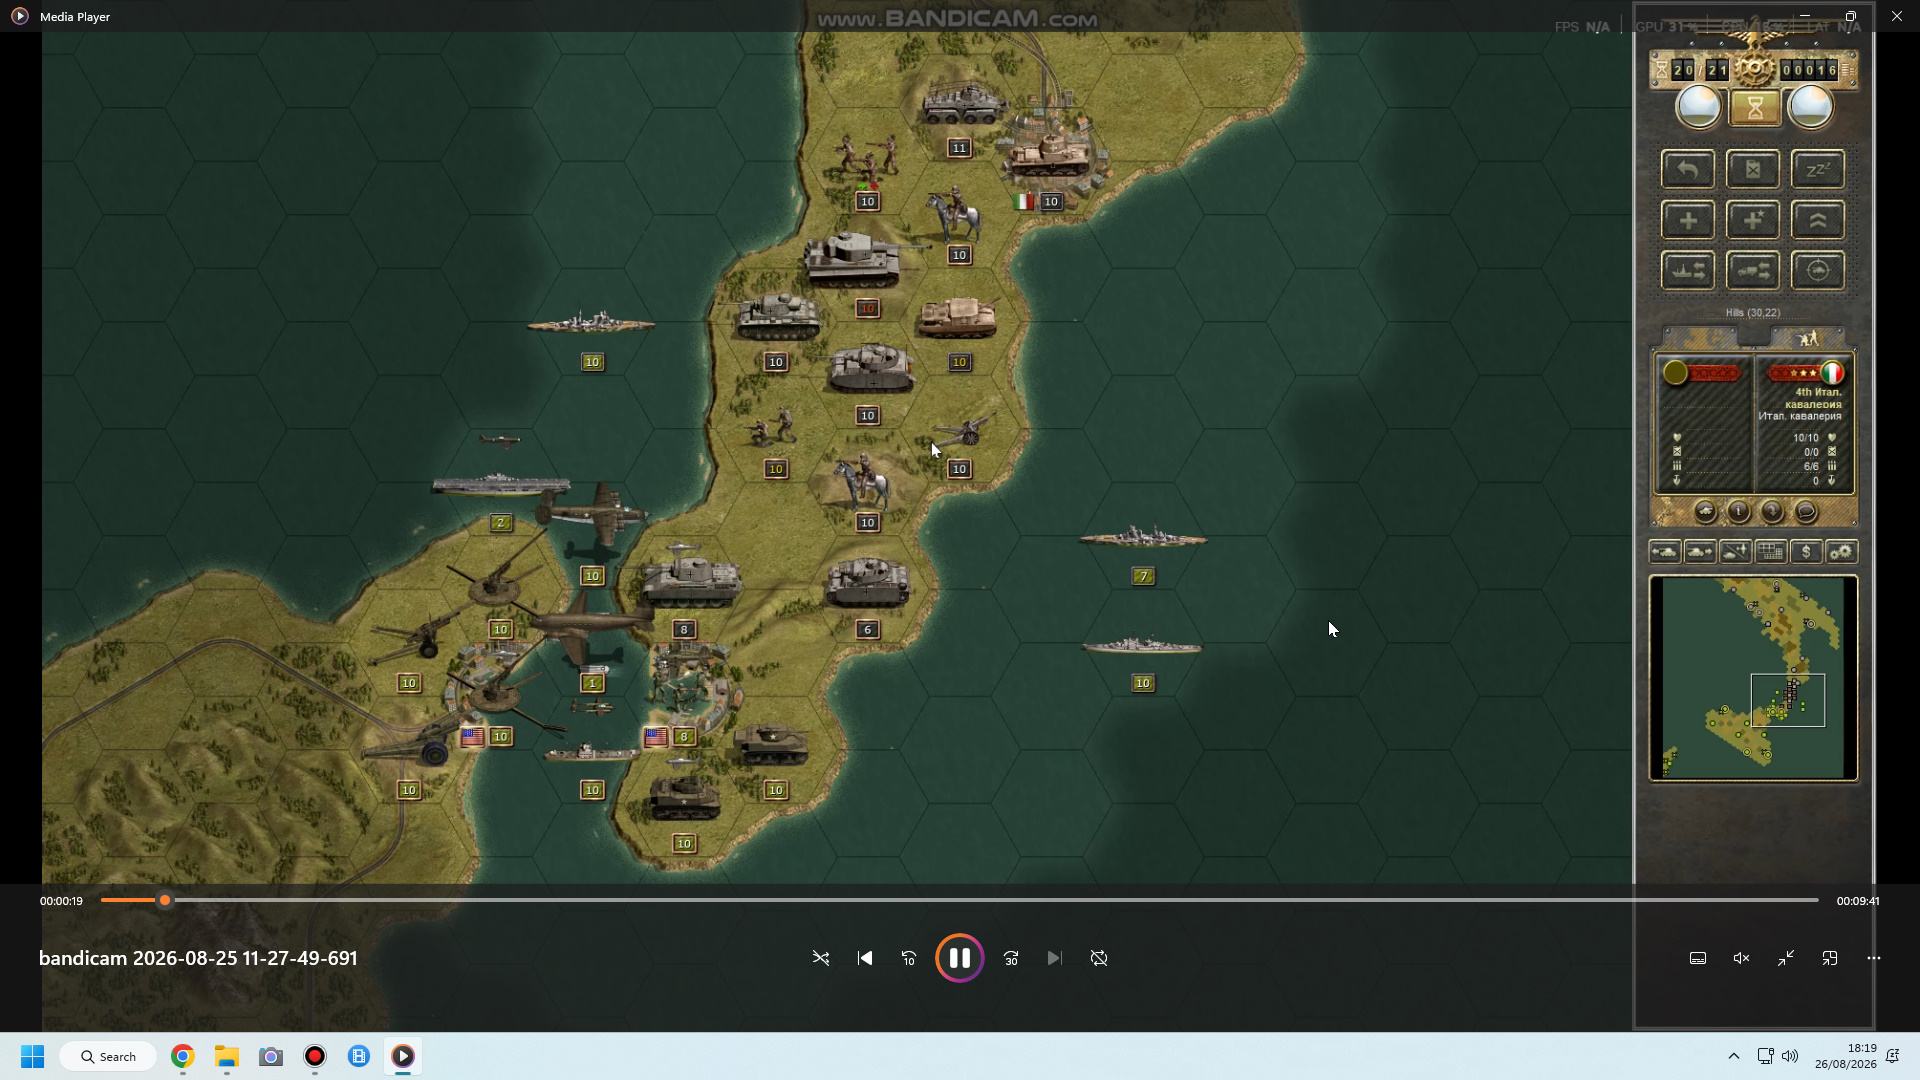Click the round speech bubble button

tap(1806, 512)
